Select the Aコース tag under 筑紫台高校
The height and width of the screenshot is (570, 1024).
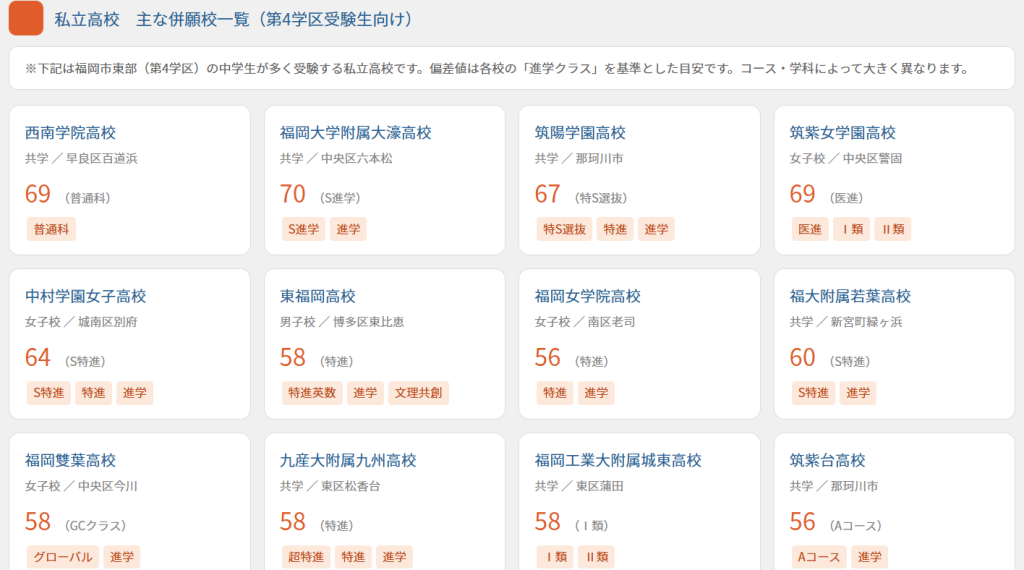click(x=819, y=557)
